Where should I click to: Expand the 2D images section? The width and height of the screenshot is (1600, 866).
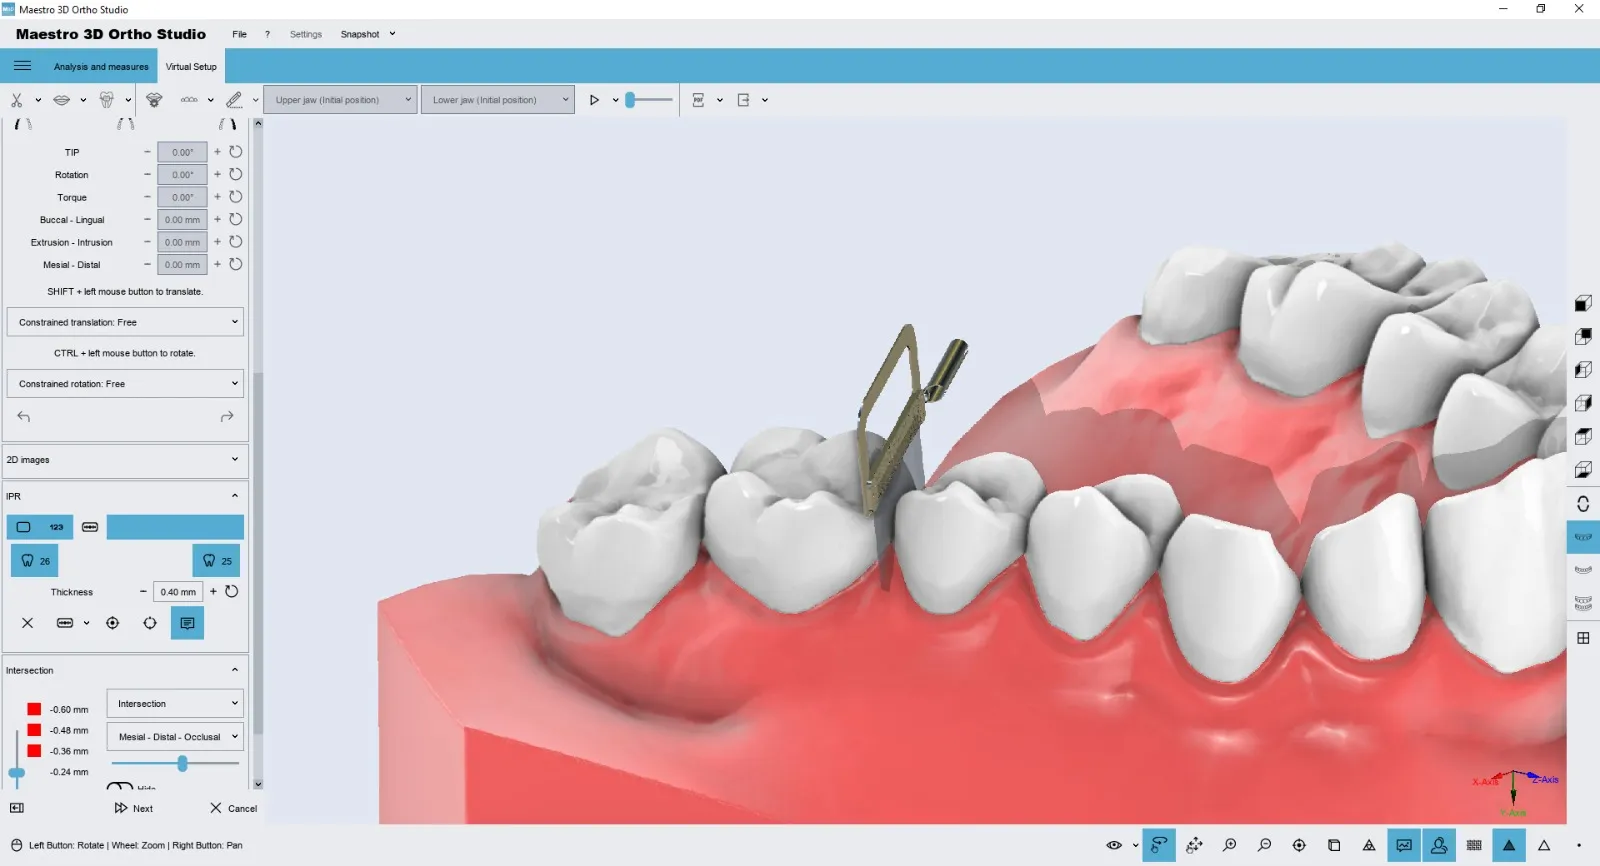(126, 460)
